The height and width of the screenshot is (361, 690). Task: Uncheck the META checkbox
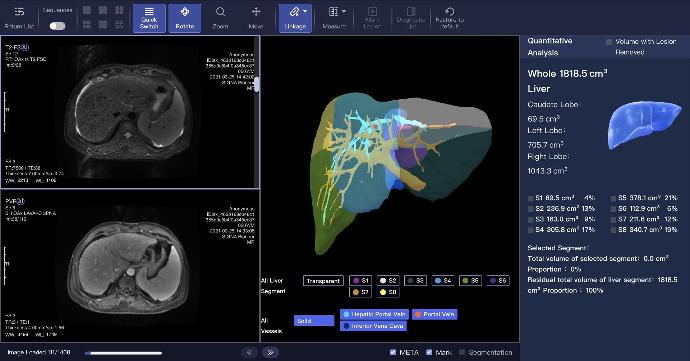pyautogui.click(x=393, y=352)
